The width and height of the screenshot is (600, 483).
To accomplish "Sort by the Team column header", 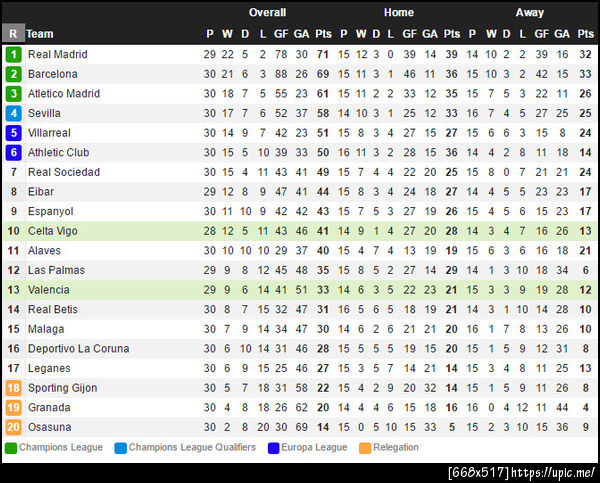I will click(41, 33).
